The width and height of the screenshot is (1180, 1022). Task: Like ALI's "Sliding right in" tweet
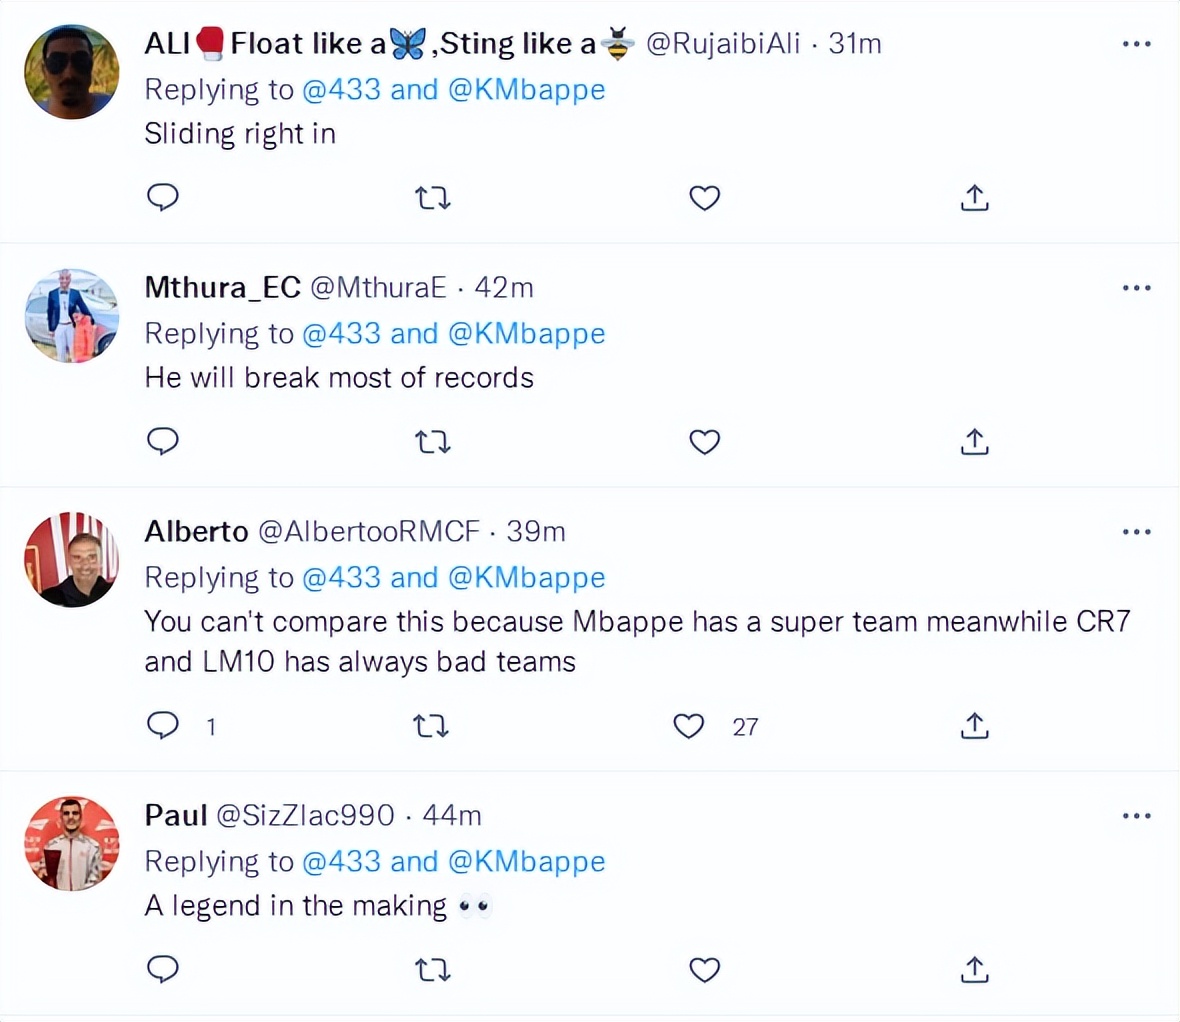point(705,198)
